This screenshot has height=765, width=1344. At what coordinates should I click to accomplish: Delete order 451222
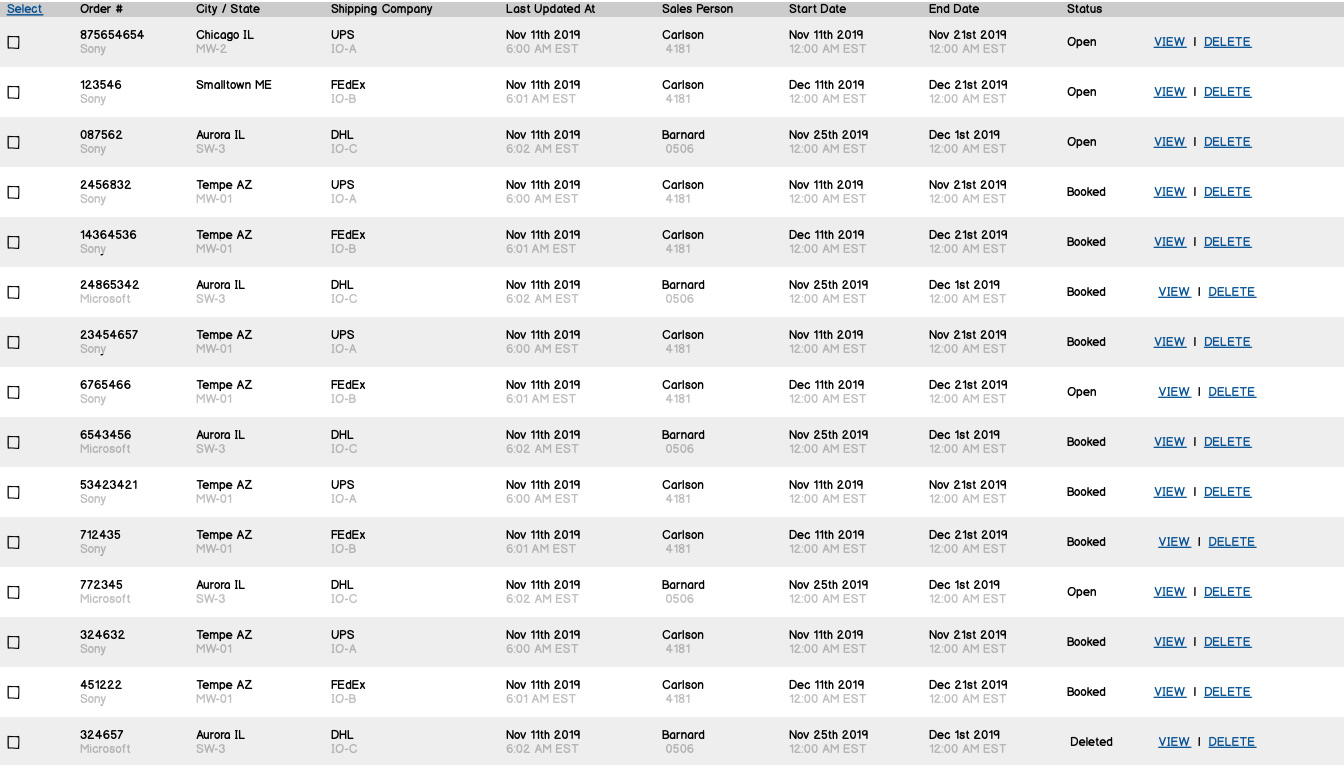[1227, 692]
